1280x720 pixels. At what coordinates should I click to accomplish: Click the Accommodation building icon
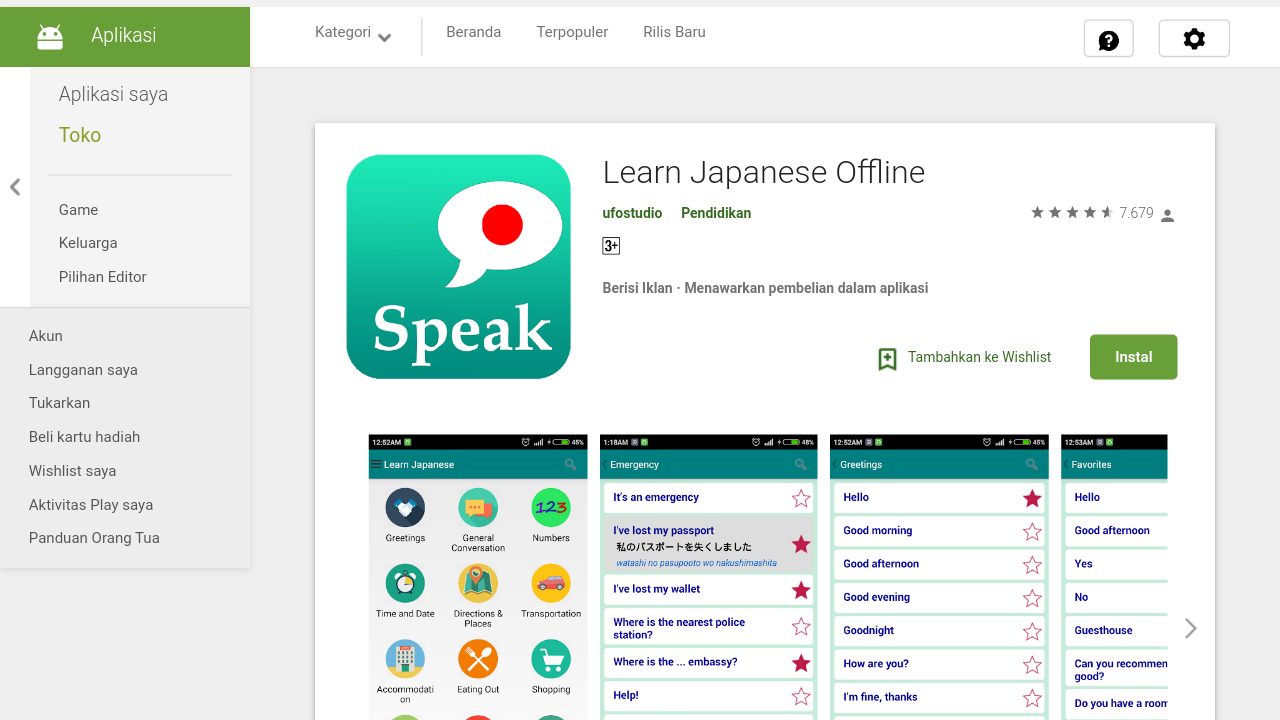click(405, 660)
